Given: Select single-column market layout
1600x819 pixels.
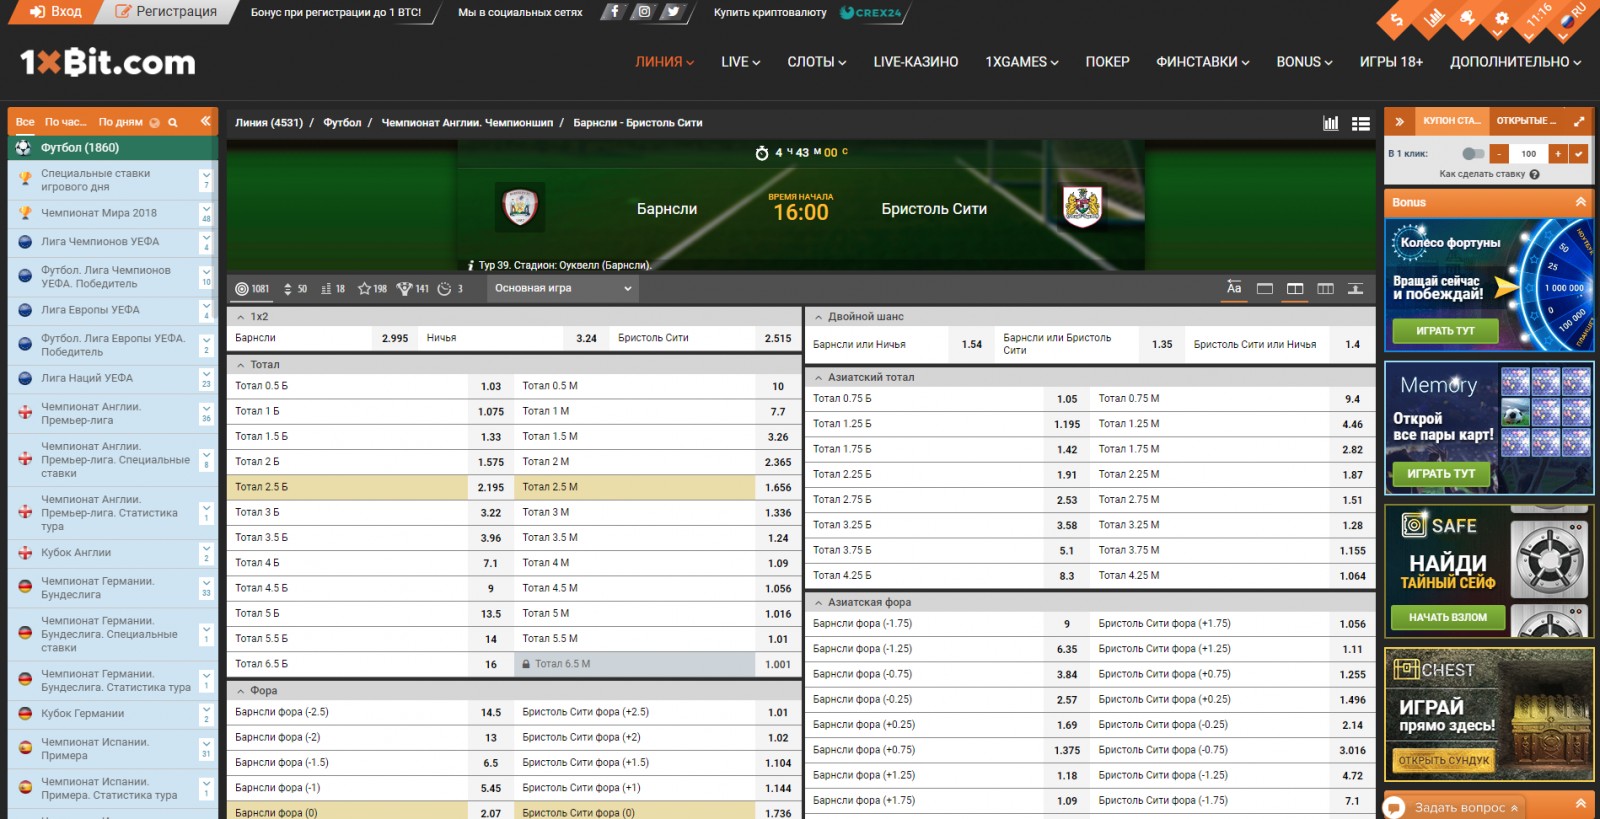Looking at the screenshot, I should (x=1265, y=288).
